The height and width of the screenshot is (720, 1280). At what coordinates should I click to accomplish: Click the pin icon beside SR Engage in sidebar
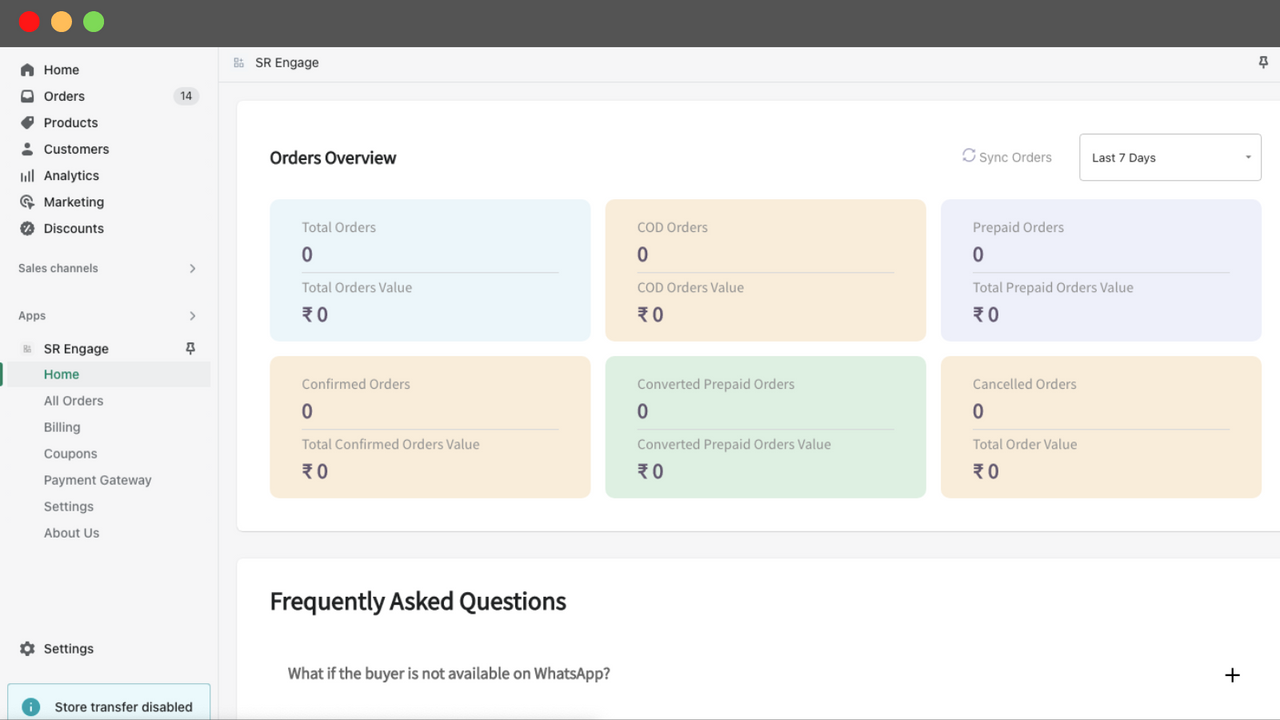190,349
